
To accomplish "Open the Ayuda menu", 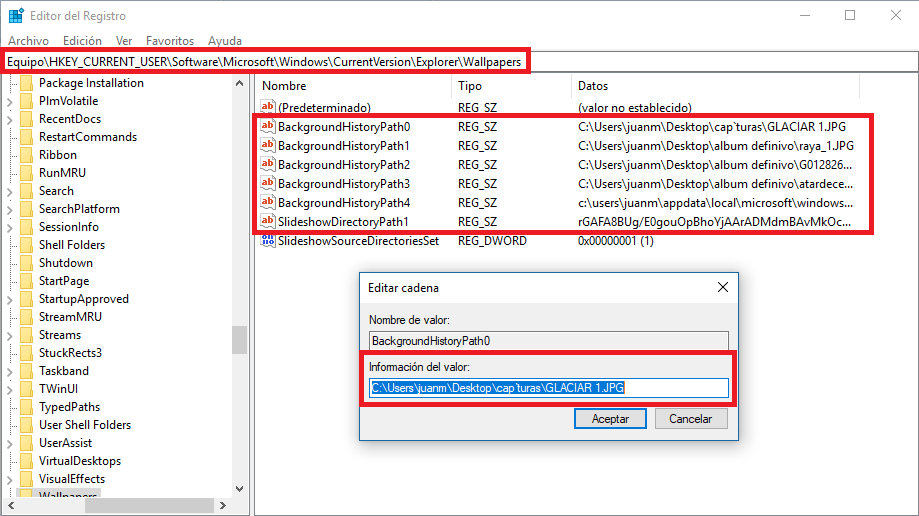I will click(224, 40).
